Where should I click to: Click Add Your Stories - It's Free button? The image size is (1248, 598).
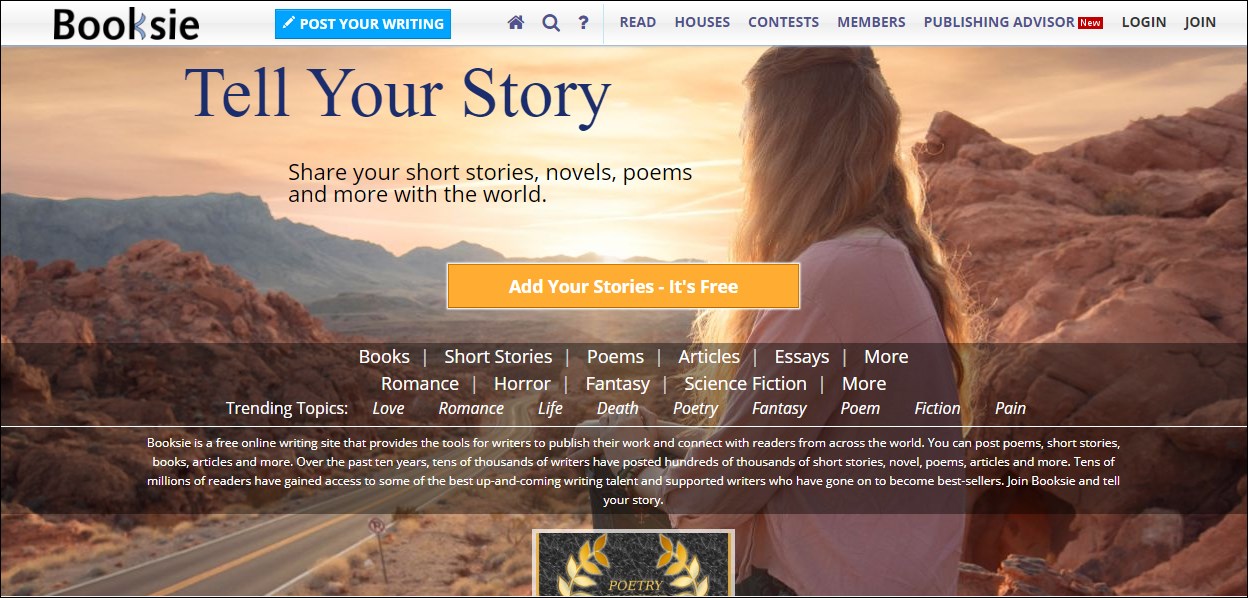623,286
